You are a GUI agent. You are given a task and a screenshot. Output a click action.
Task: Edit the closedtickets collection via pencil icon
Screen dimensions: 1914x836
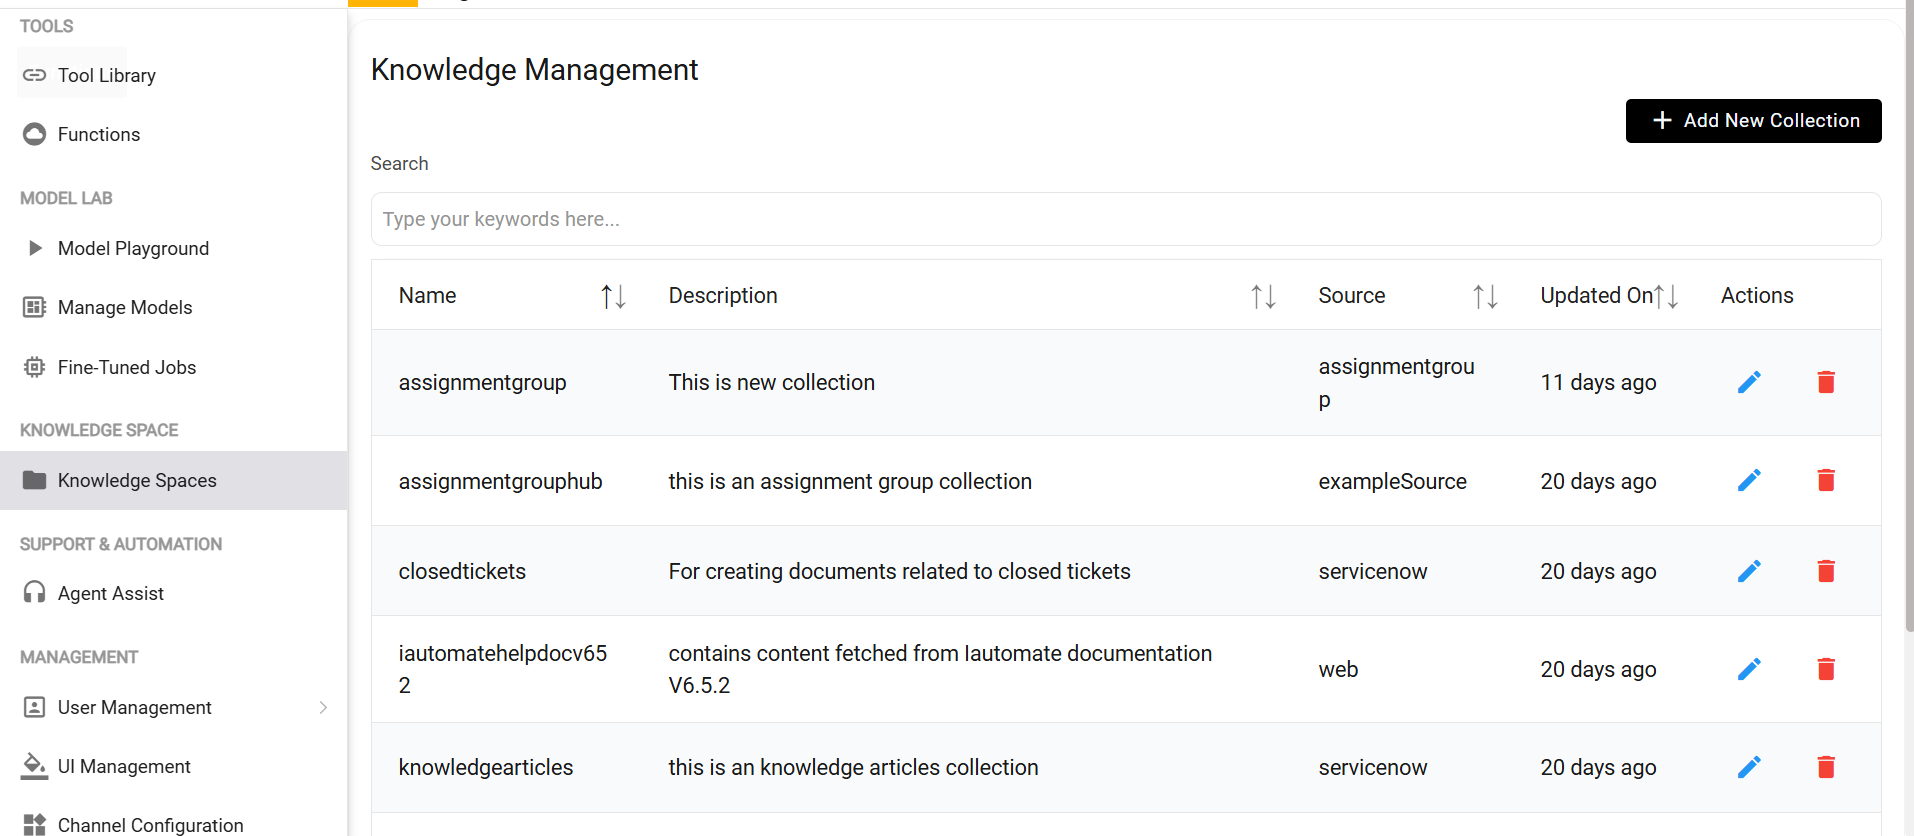coord(1749,571)
